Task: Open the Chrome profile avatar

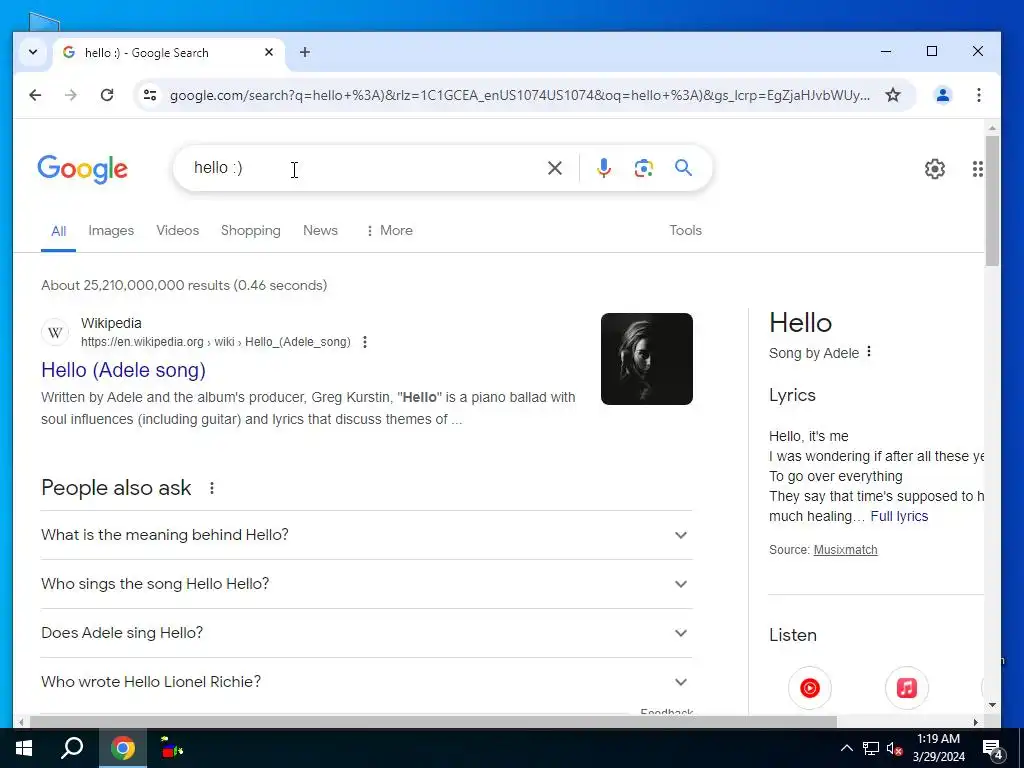Action: pos(942,95)
